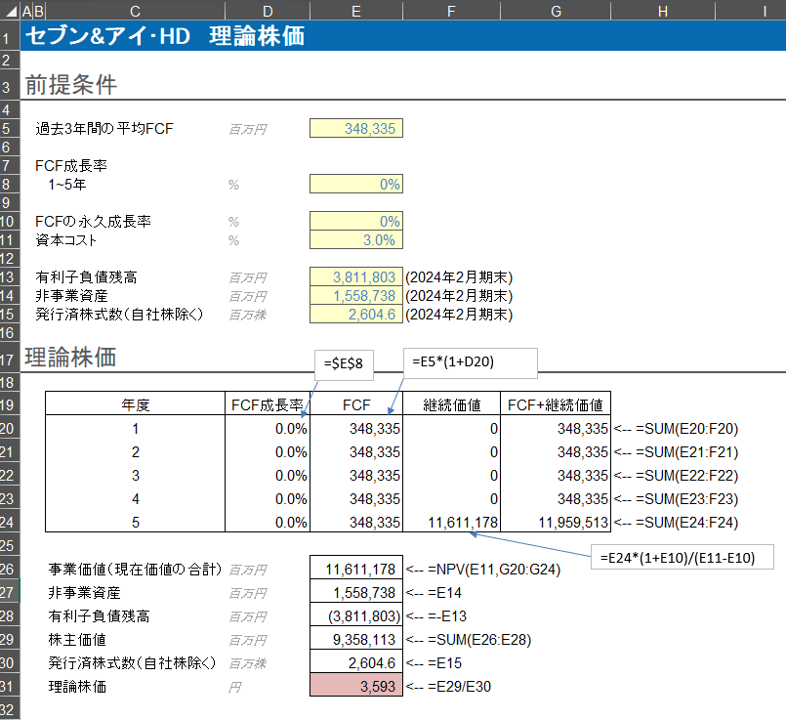The height and width of the screenshot is (720, 786).
Task: Select the 1~5年 growth rate cell 0%
Action: tap(356, 184)
